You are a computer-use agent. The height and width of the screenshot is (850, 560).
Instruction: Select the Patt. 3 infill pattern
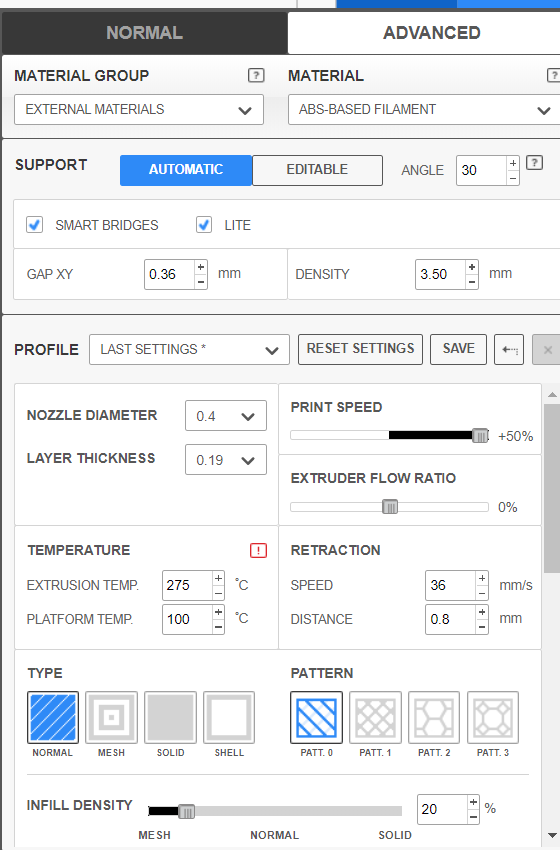(493, 717)
